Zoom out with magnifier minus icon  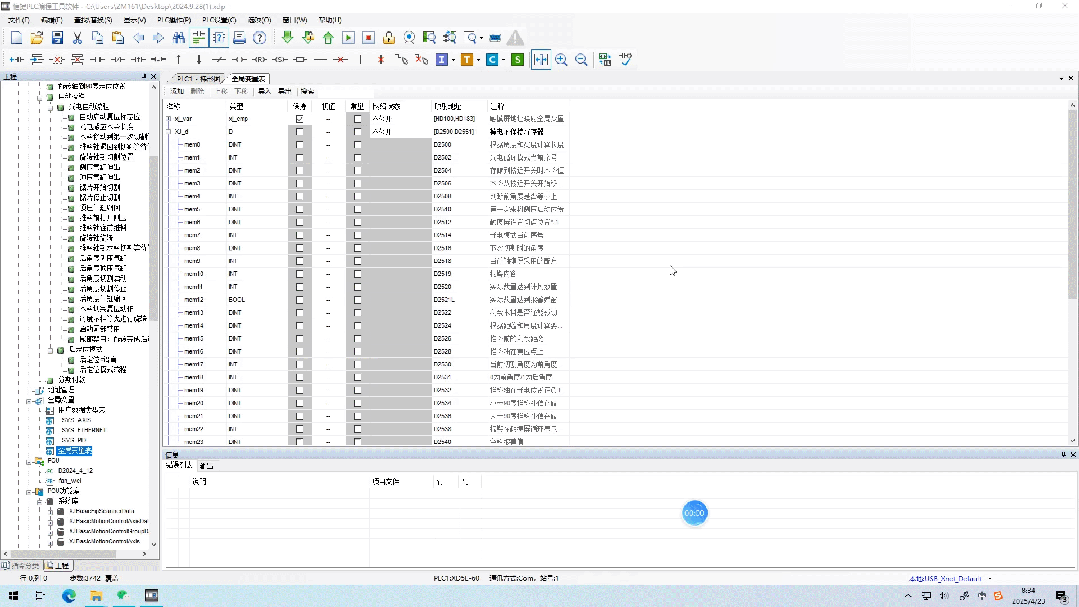(581, 60)
